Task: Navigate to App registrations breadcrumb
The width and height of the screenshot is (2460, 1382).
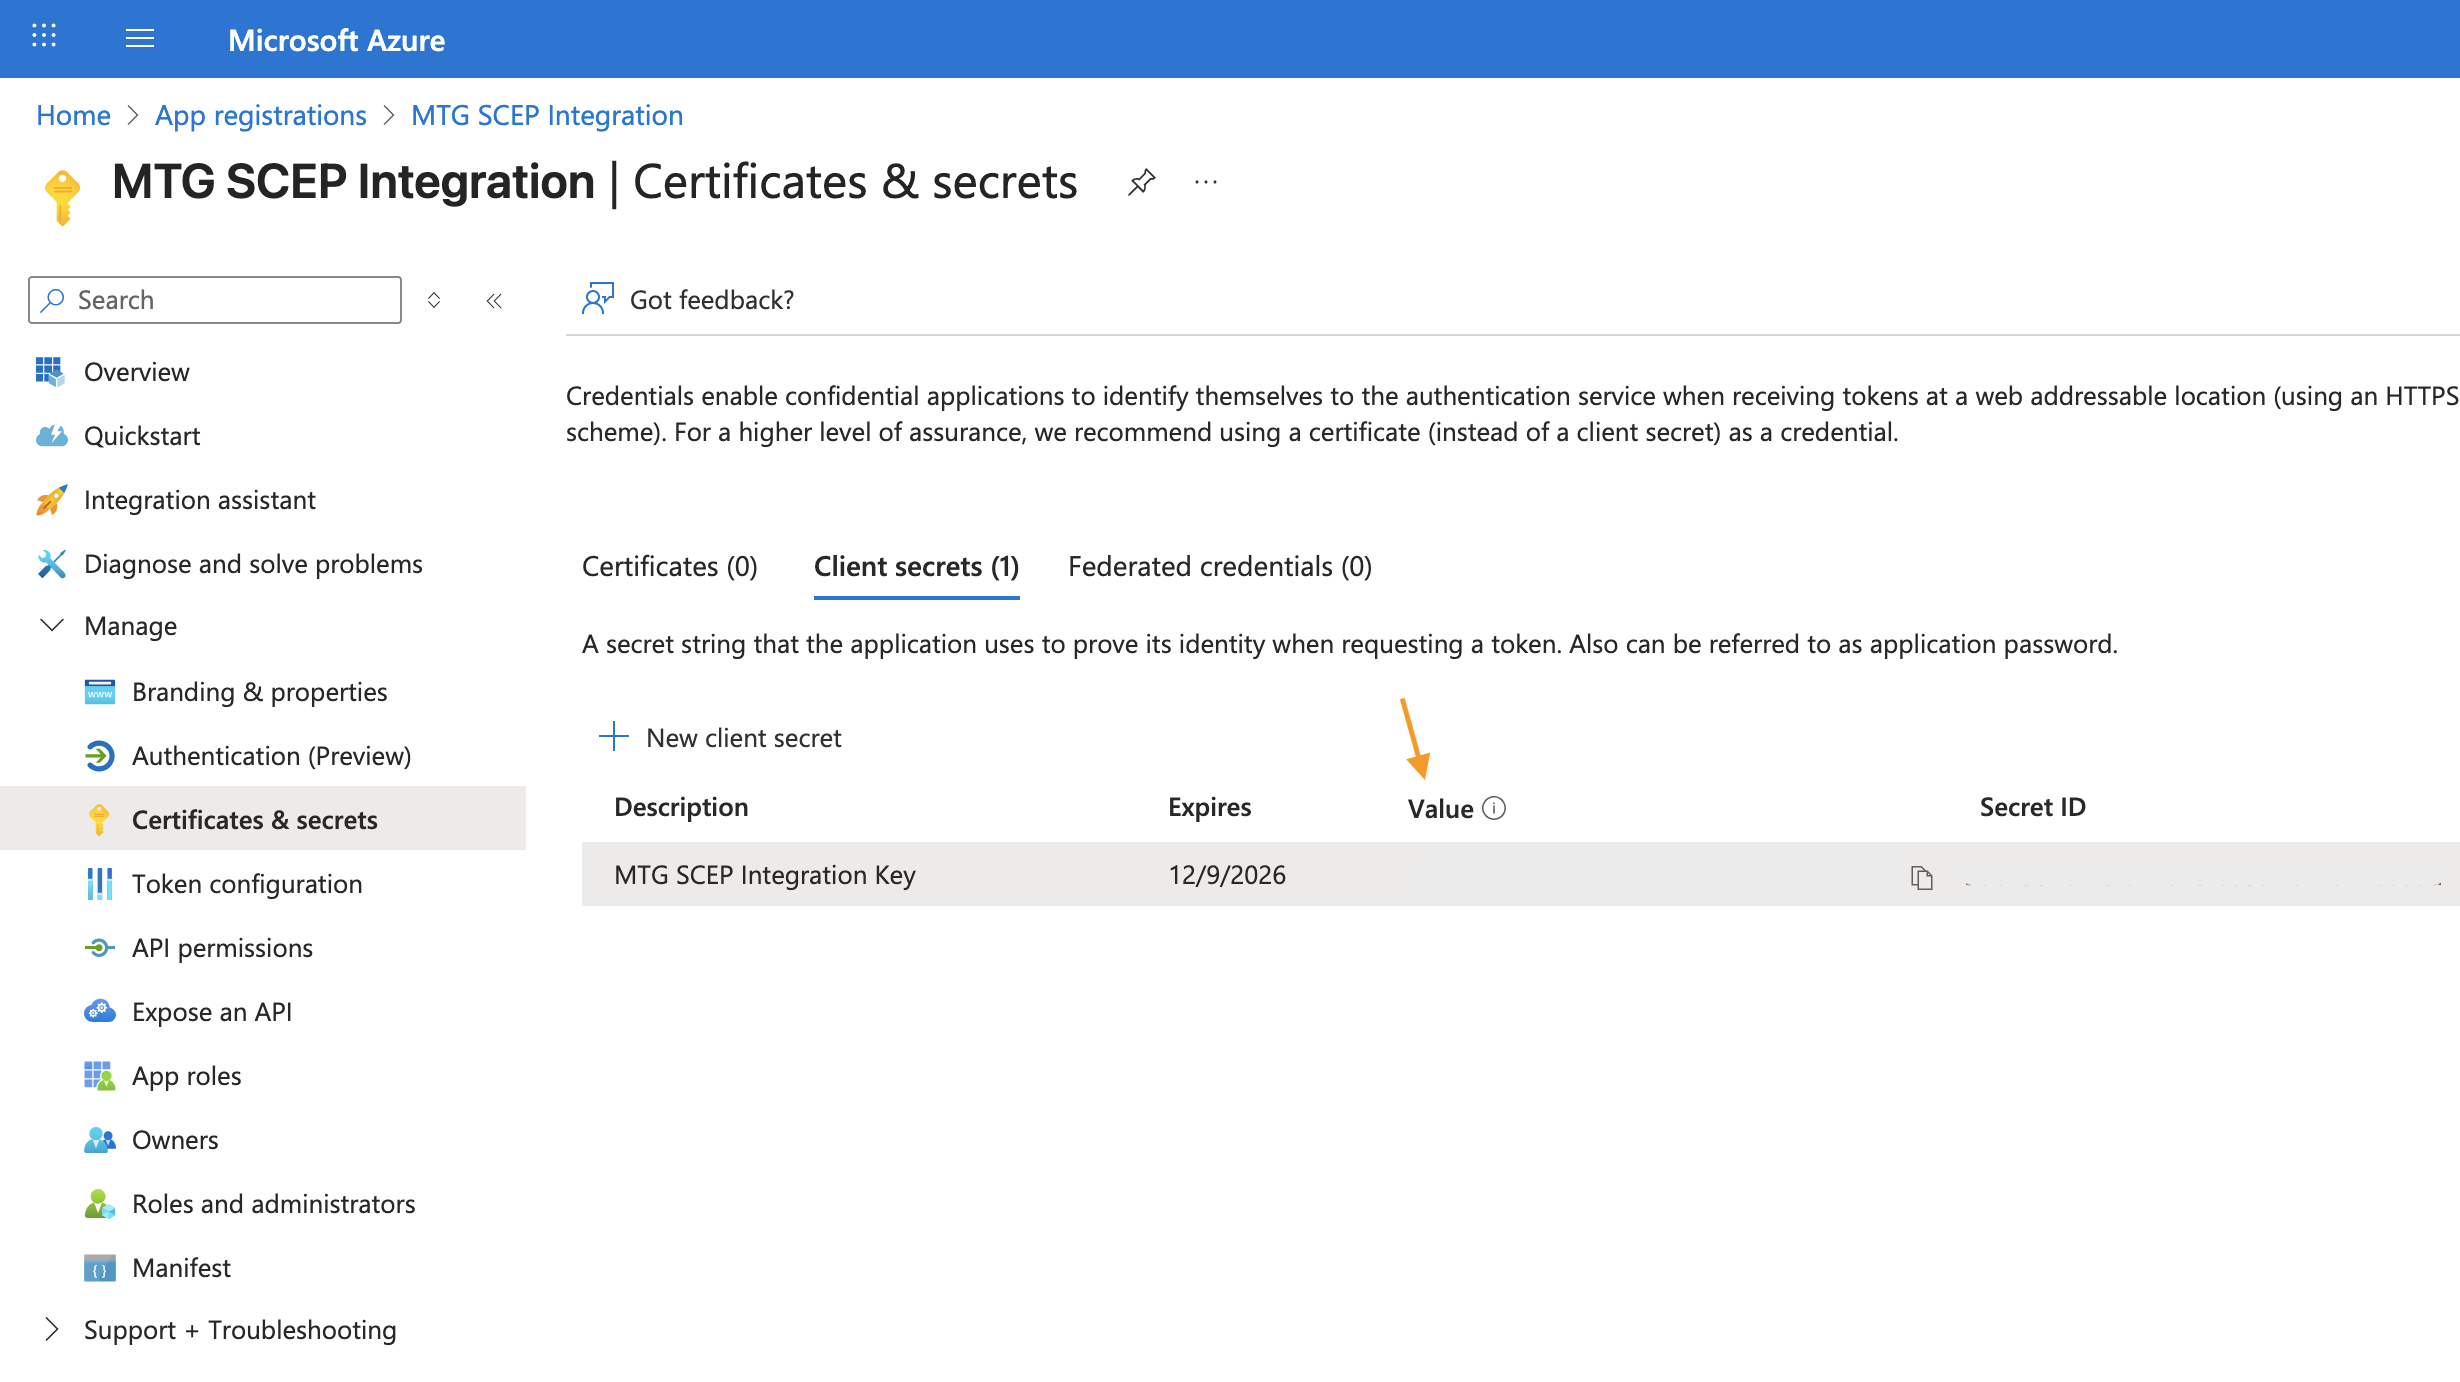Action: [x=260, y=115]
